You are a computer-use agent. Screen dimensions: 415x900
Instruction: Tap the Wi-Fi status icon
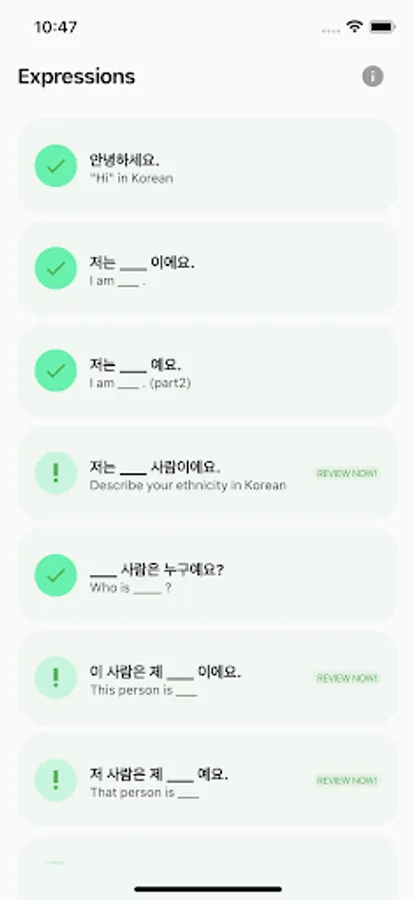point(355,26)
